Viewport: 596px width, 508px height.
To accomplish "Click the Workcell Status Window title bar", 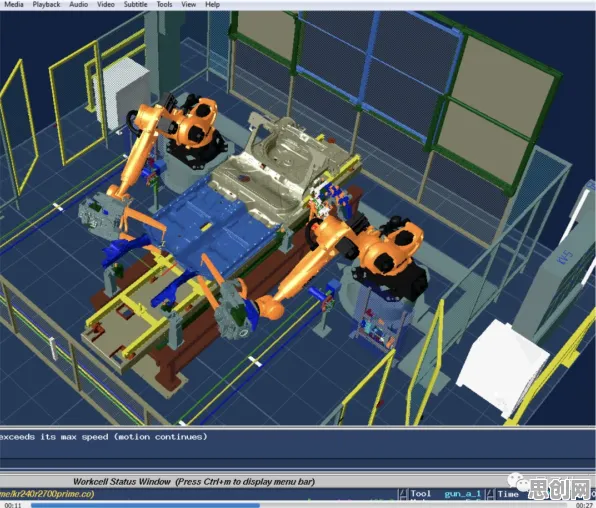I will point(194,482).
